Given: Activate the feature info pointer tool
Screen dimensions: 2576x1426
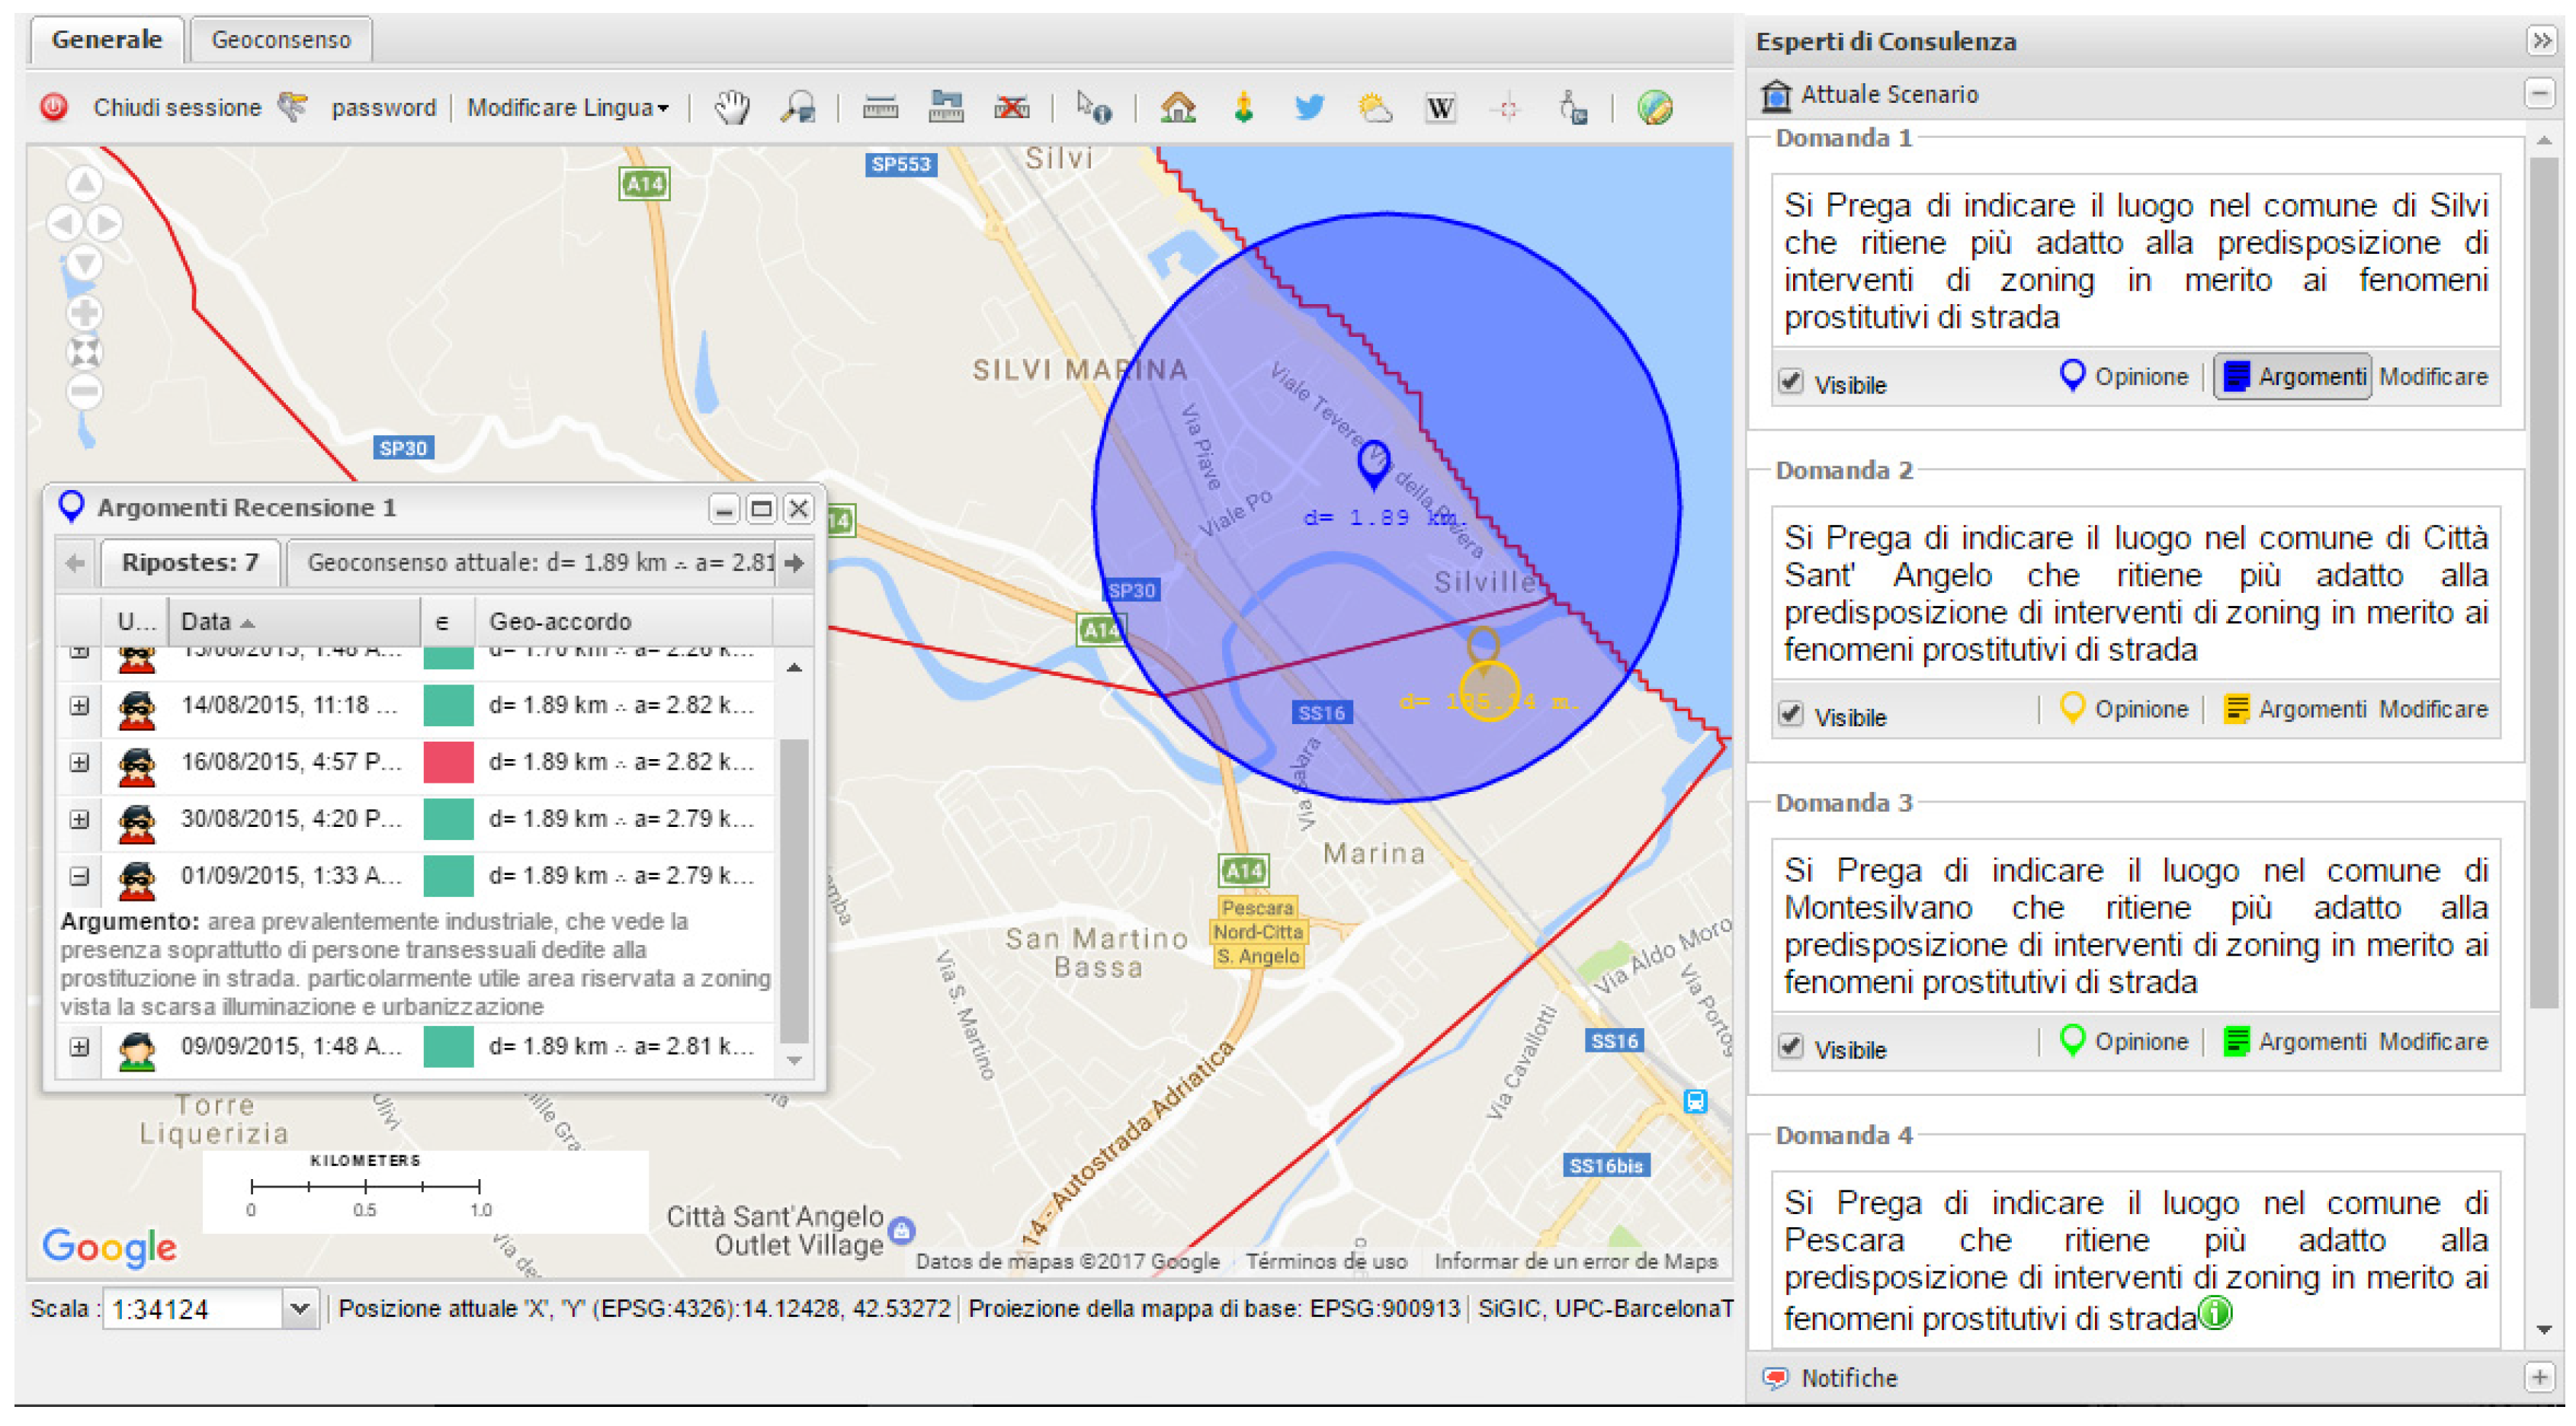Looking at the screenshot, I should coord(1092,107).
